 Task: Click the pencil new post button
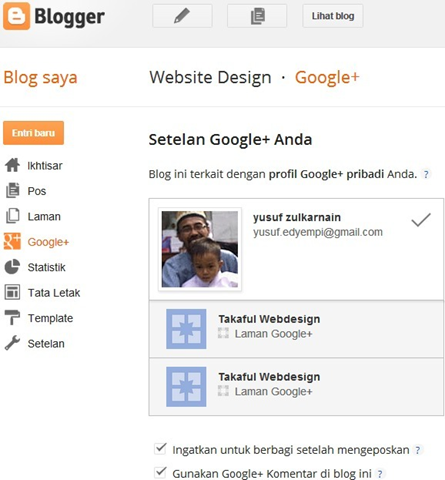[x=182, y=16]
